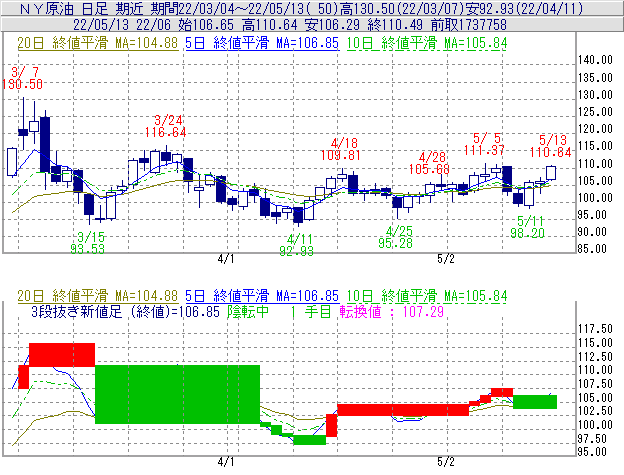Click the 3/15 93.53 low label
This screenshot has width=624, height=475.
(x=88, y=243)
